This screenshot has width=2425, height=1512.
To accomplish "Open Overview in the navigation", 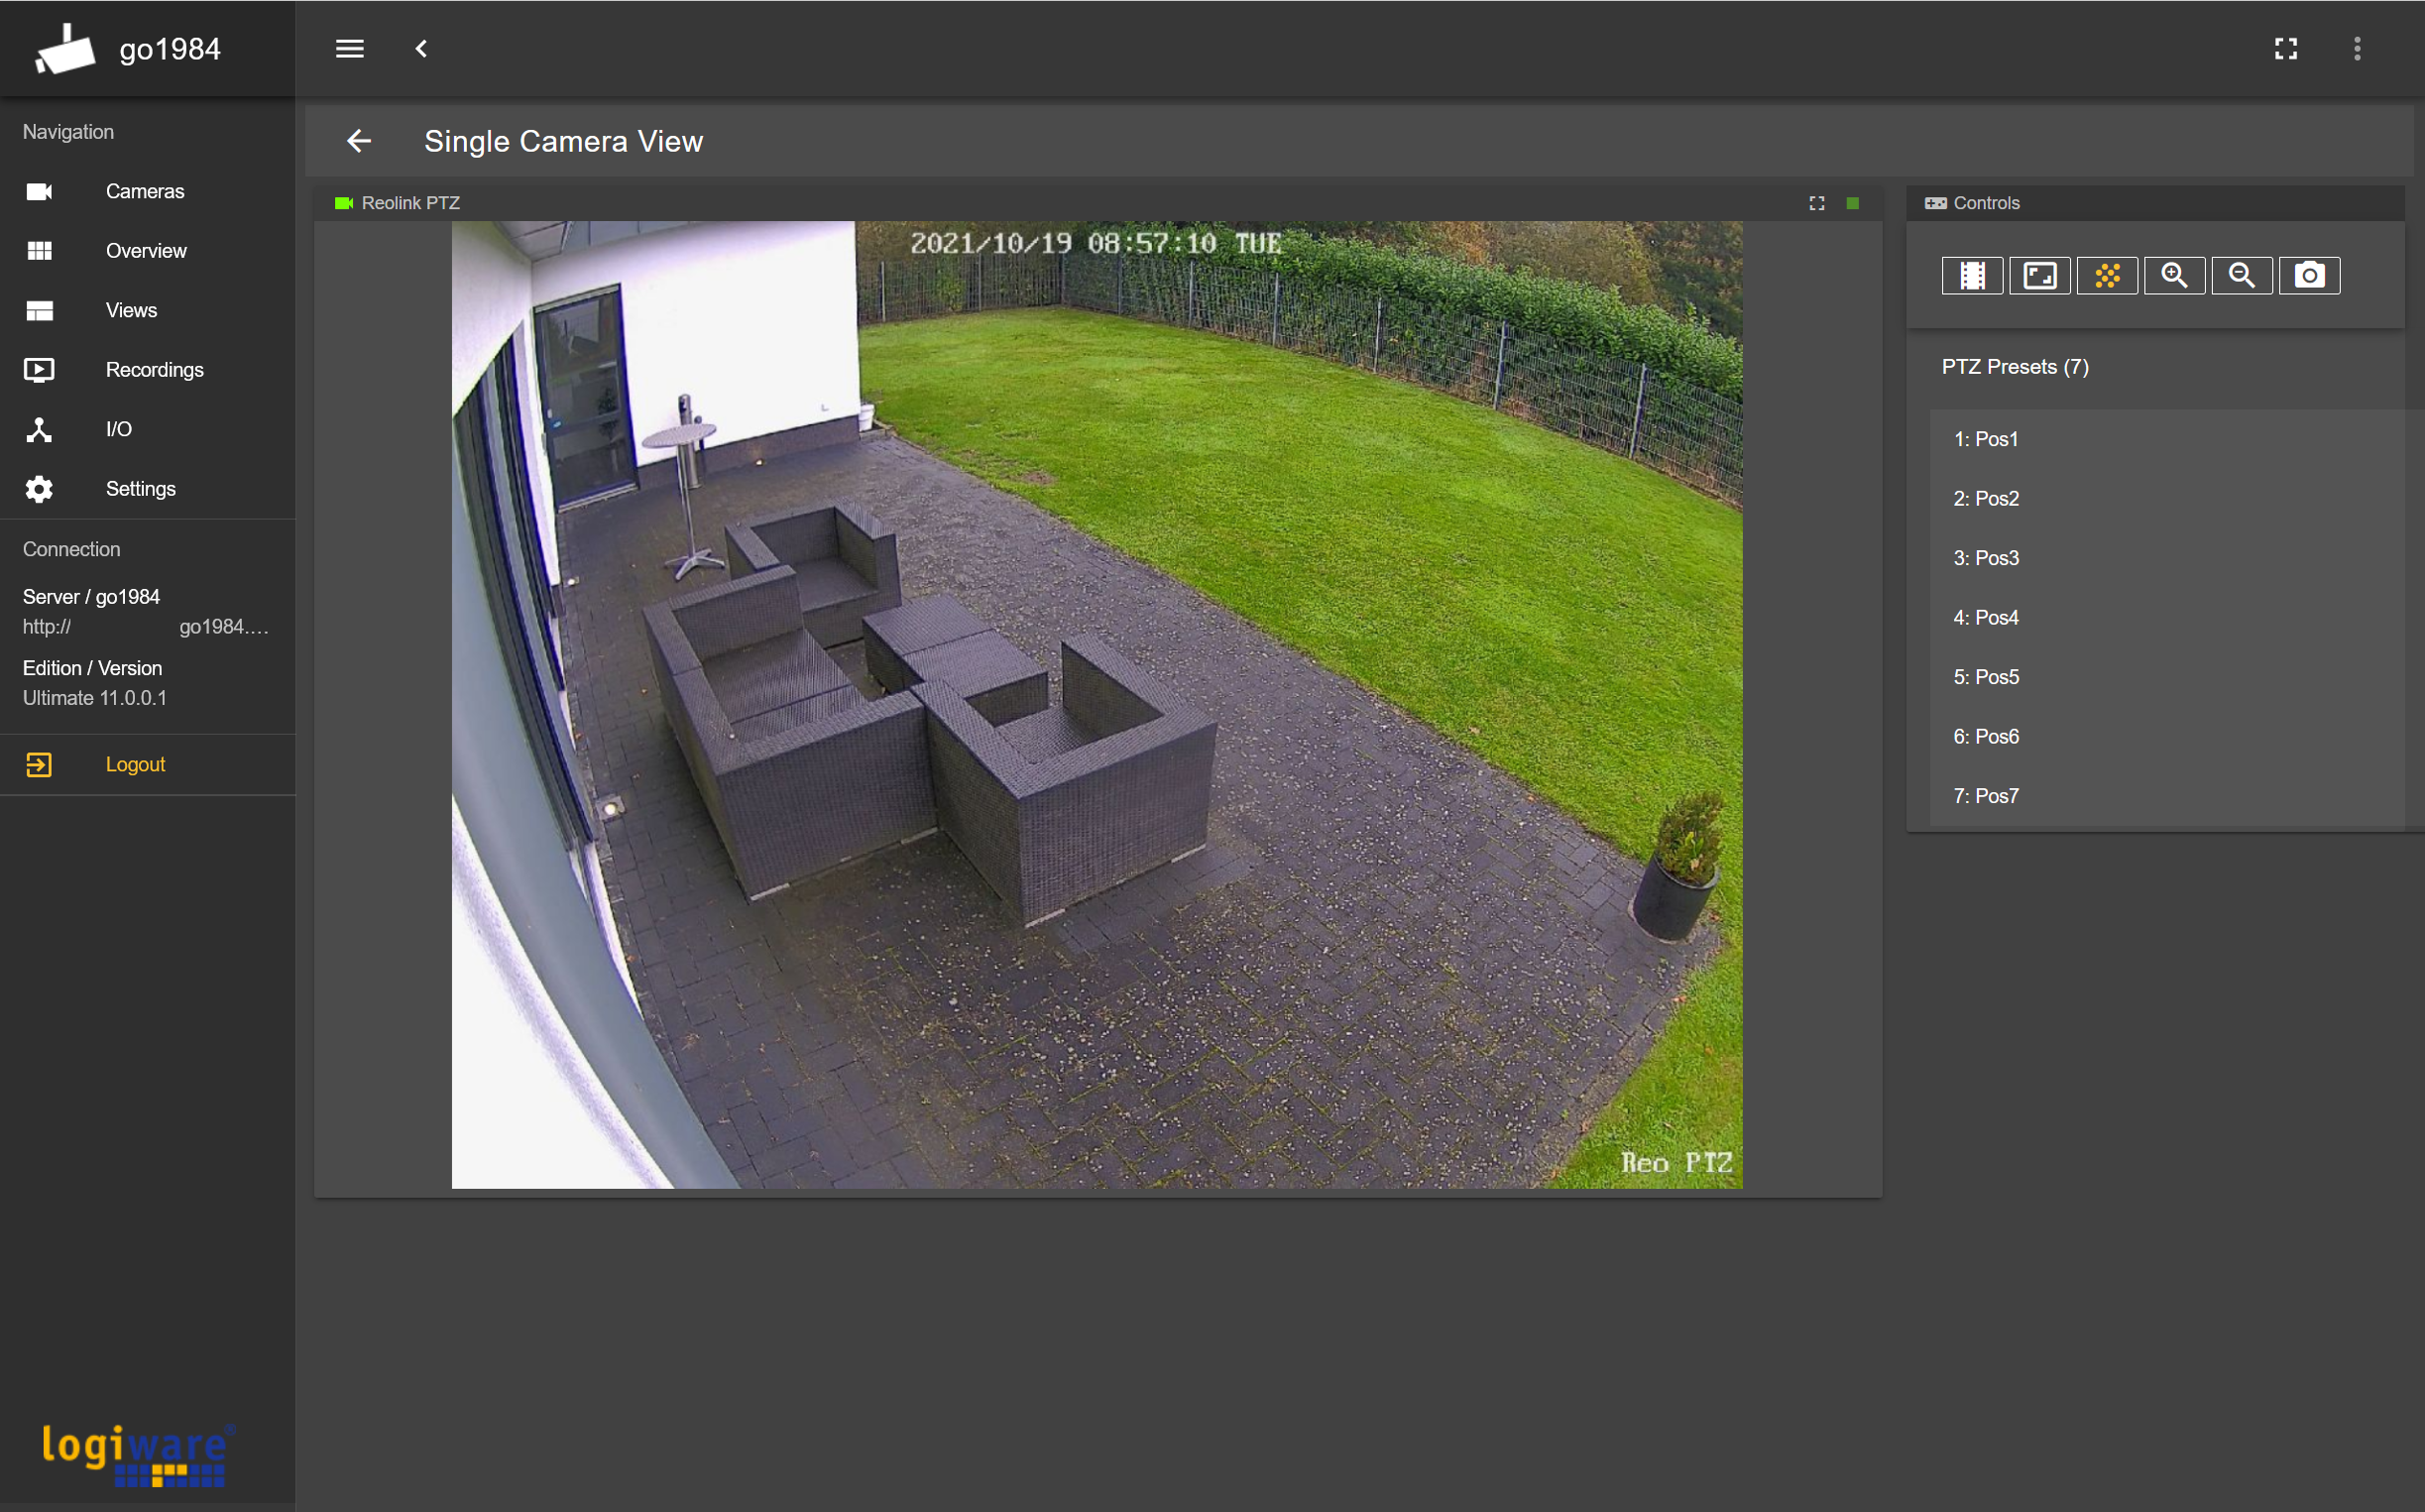I will click(146, 251).
